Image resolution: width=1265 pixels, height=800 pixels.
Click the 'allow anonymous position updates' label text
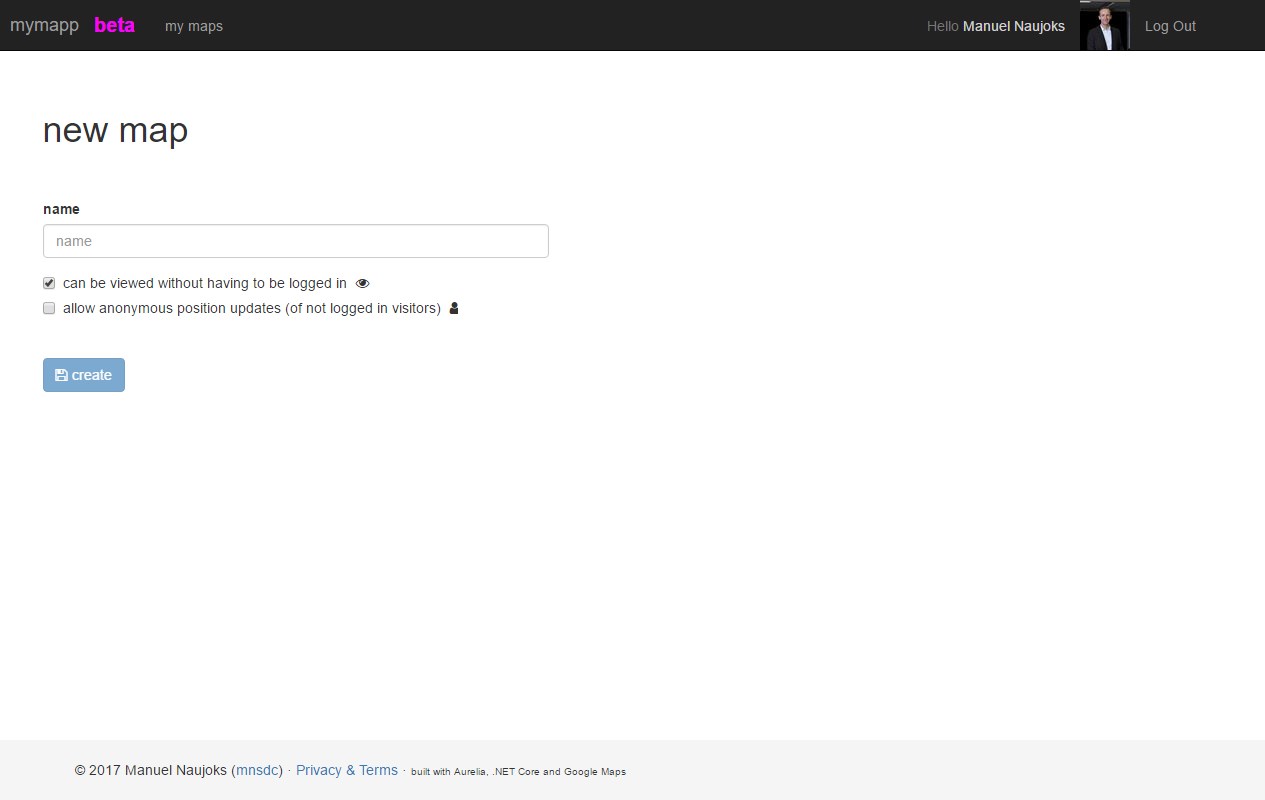tap(251, 309)
